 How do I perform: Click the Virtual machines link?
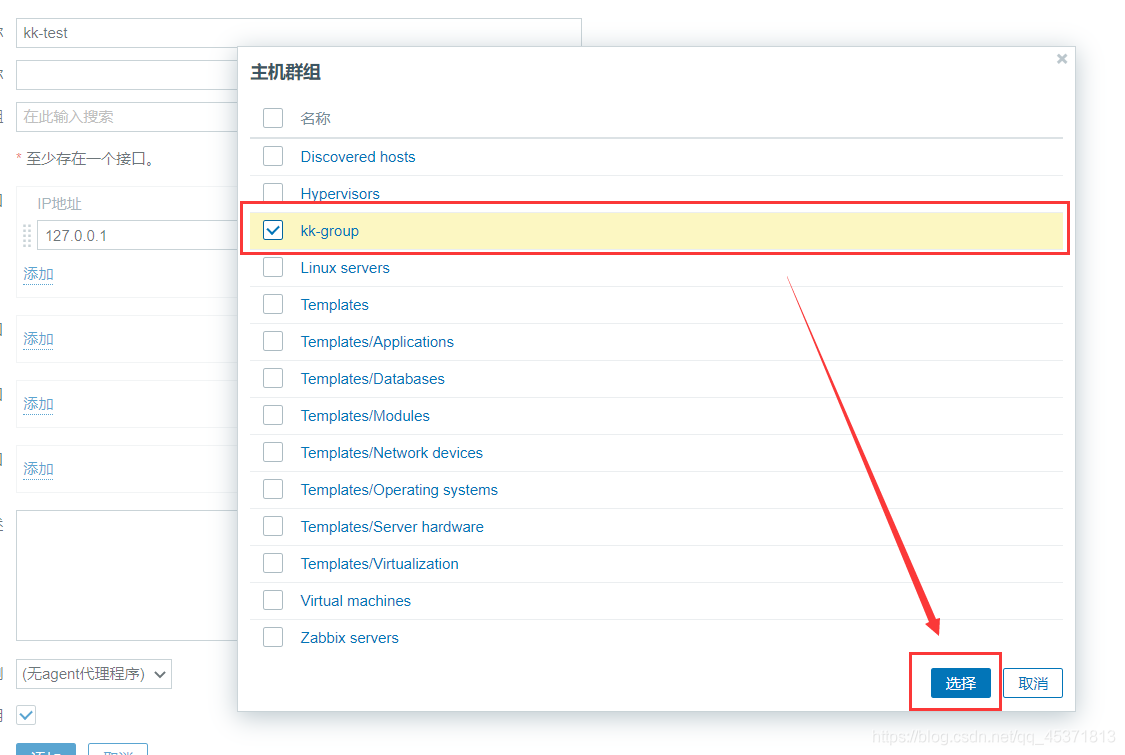pyautogui.click(x=355, y=601)
